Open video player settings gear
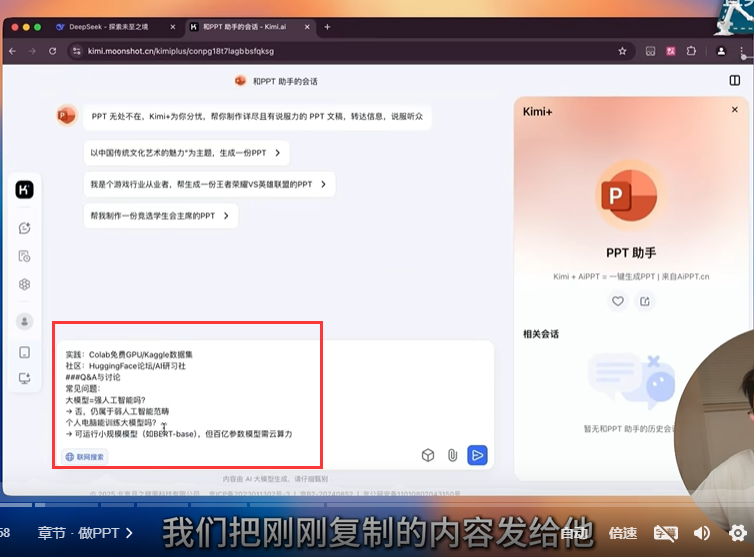The image size is (754, 557). 738,533
